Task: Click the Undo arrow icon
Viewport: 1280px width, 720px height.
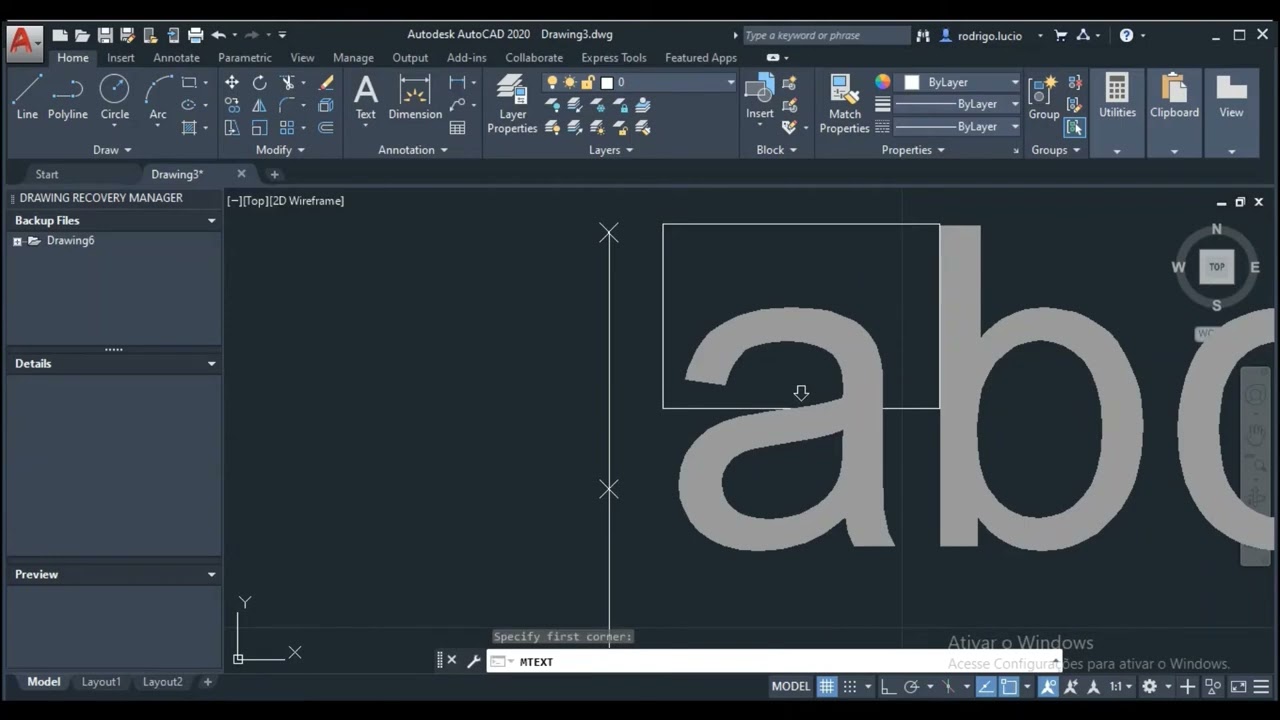Action: point(218,35)
